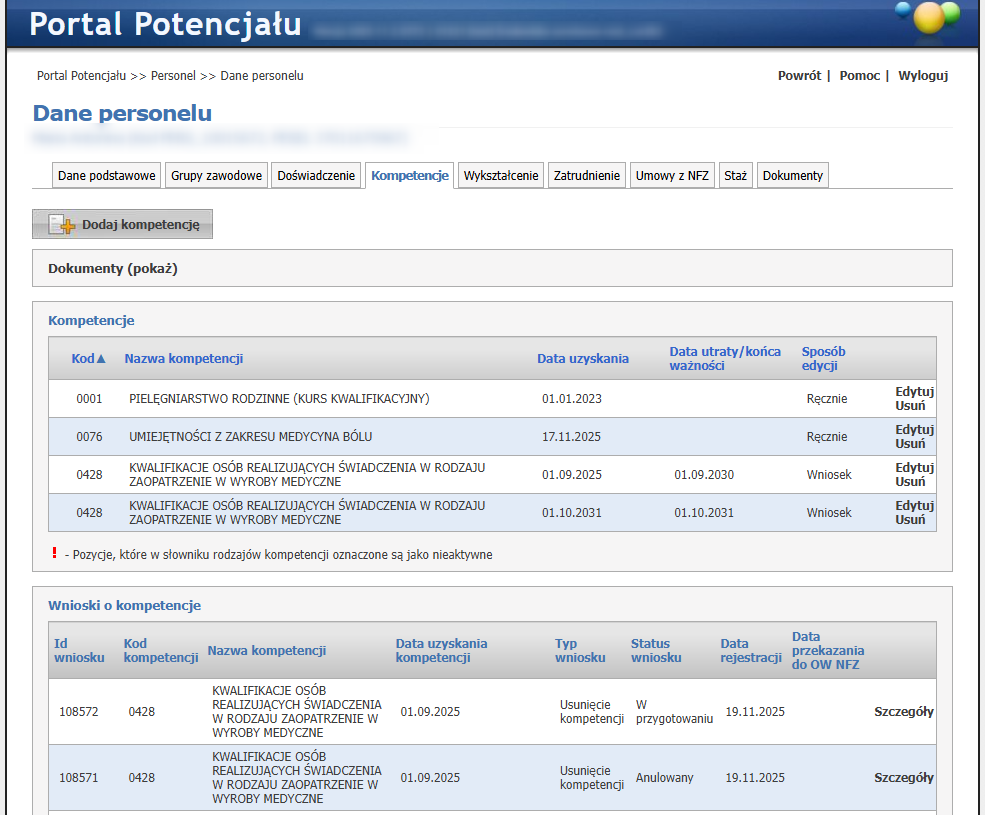This screenshot has height=815, width=985.
Task: Sort by Kod column ascending arrow
Action: (100, 359)
